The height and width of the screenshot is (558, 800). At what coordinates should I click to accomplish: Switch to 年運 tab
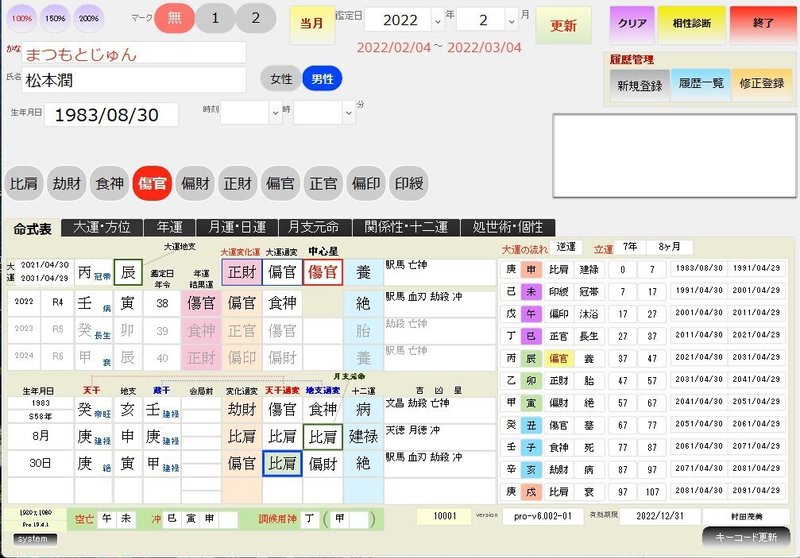[169, 227]
